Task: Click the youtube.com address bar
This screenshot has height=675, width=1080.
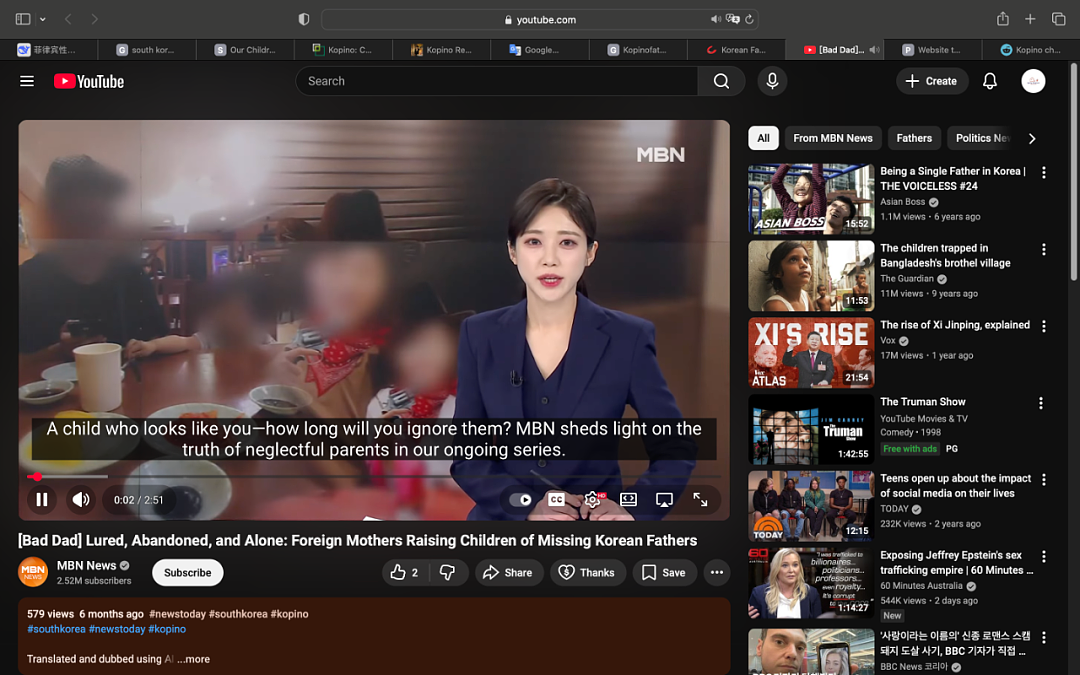Action: pyautogui.click(x=539, y=19)
